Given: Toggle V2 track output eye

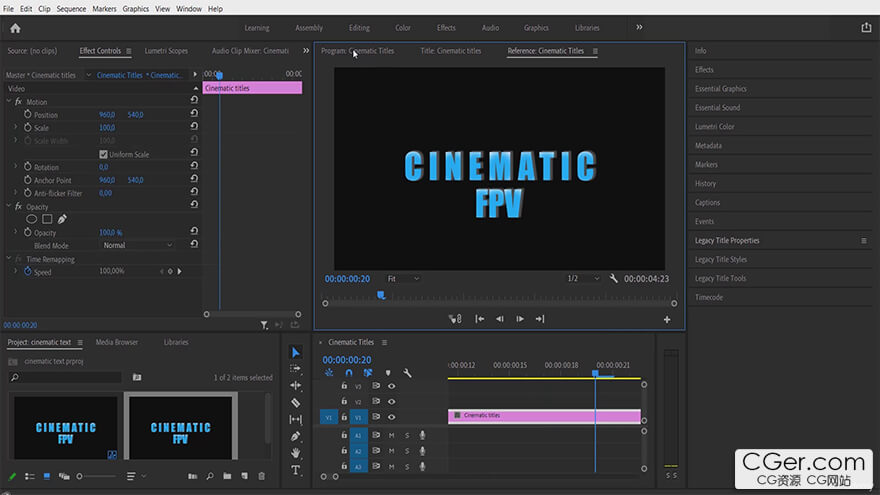Looking at the screenshot, I should [392, 402].
